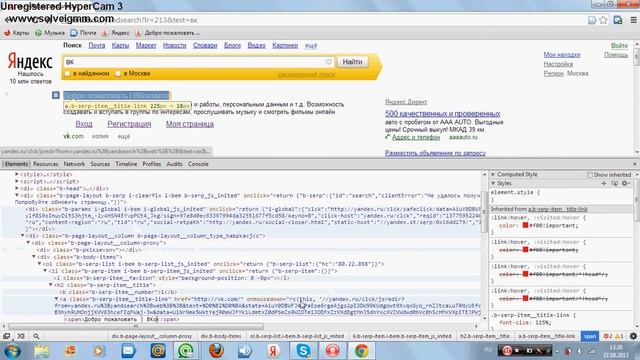The height and width of the screenshot is (360, 640).
Task: Collapse the Styles section
Action: [x=493, y=184]
